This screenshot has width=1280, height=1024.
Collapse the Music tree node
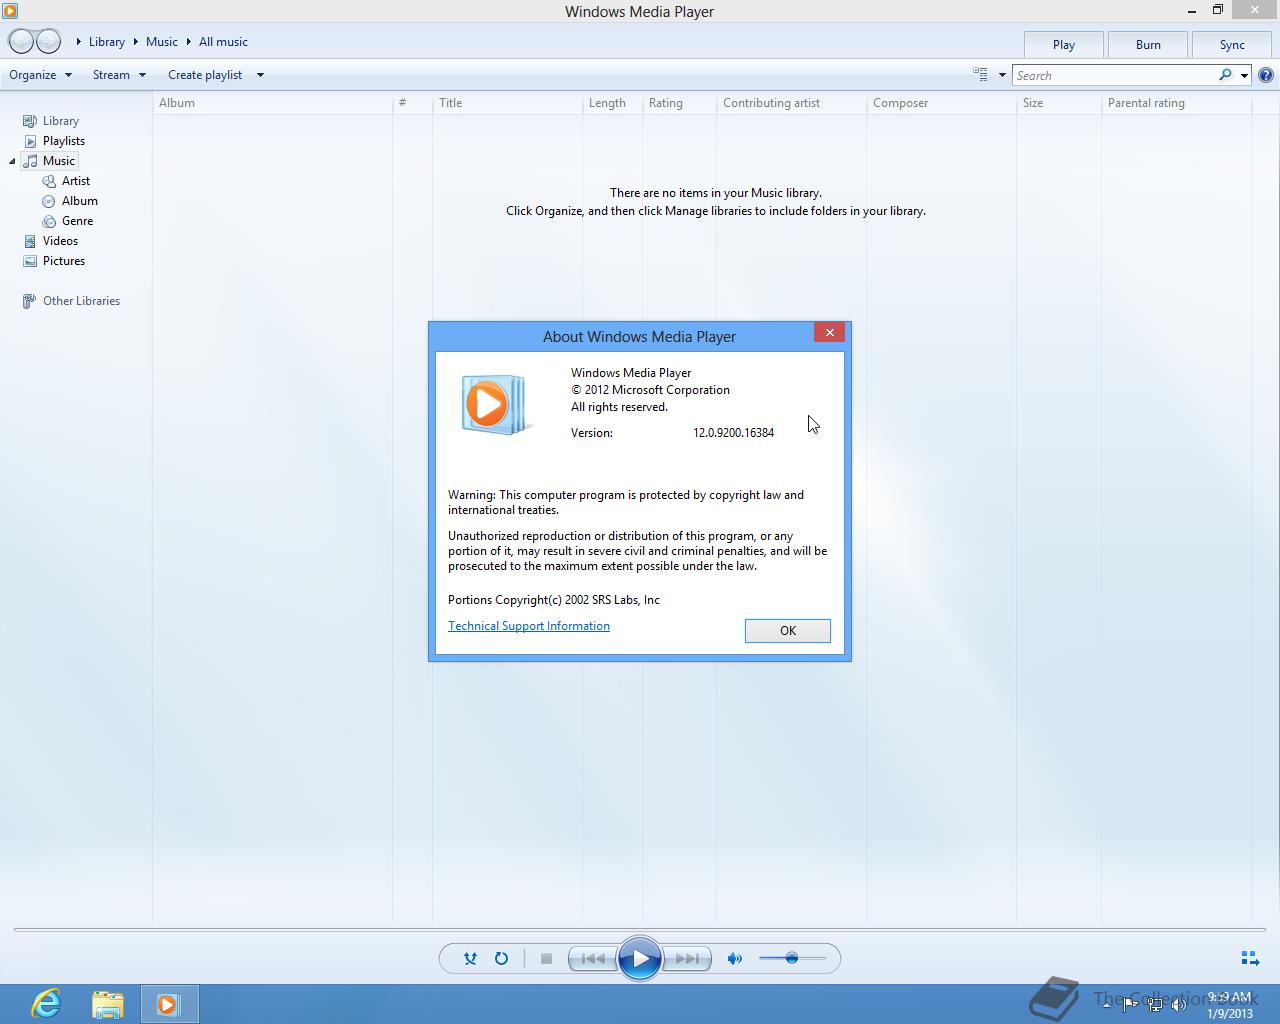(x=12, y=161)
